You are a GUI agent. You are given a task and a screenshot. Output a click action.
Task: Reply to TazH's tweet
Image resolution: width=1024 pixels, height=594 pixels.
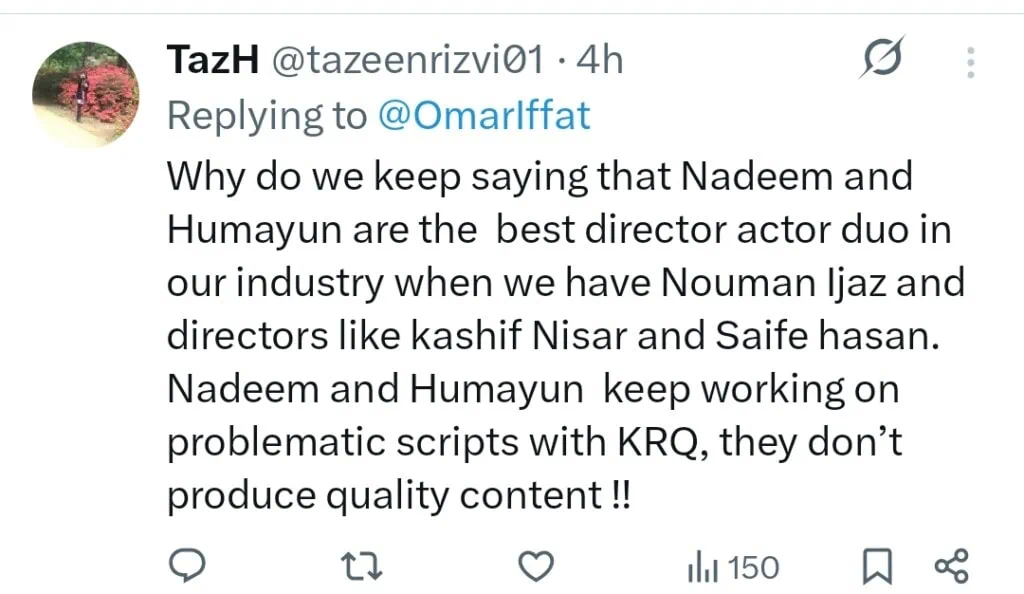tap(185, 568)
